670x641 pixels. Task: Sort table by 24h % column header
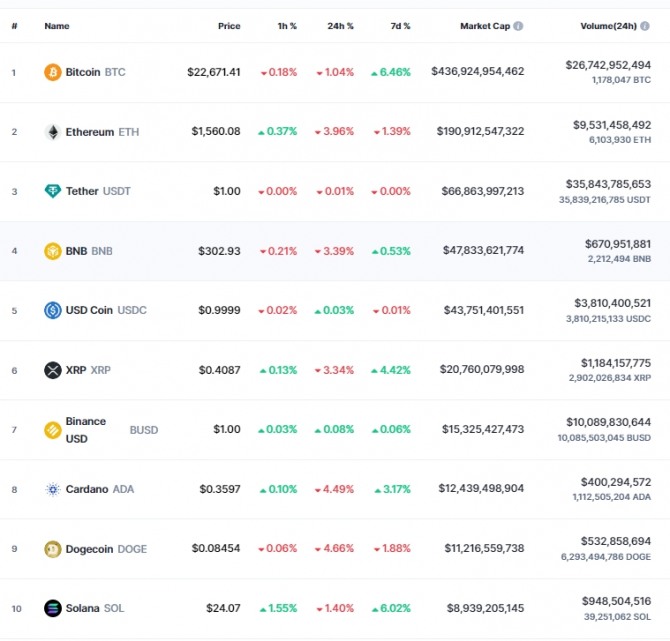click(x=341, y=26)
